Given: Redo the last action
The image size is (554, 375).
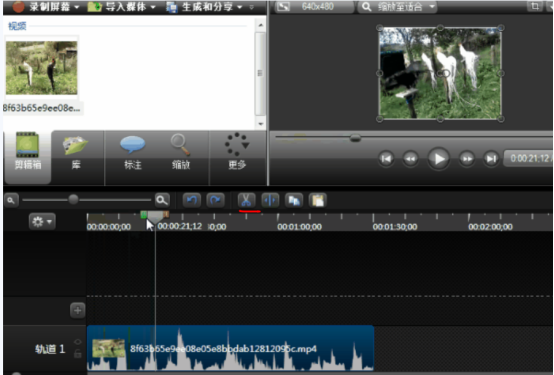Looking at the screenshot, I should 215,200.
